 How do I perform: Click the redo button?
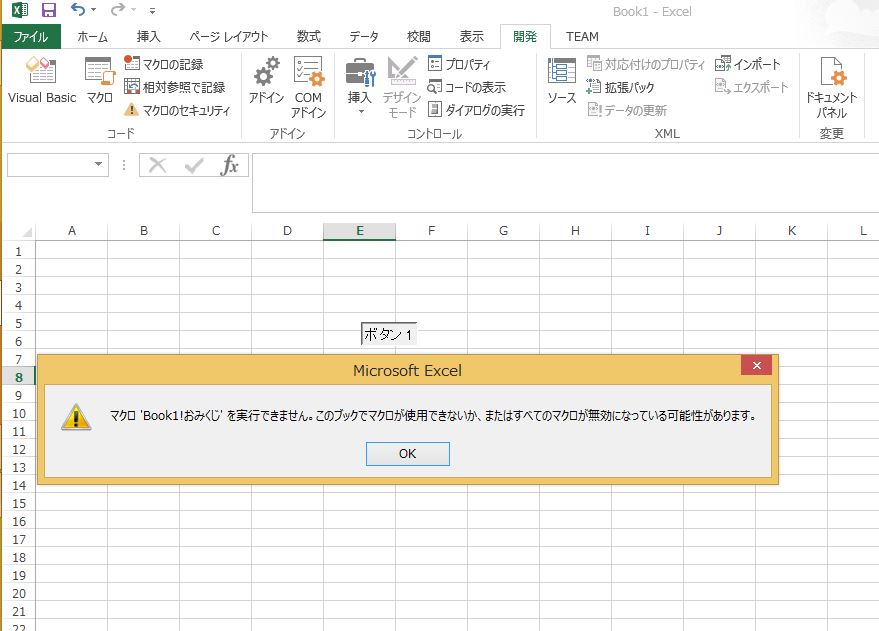(118, 10)
